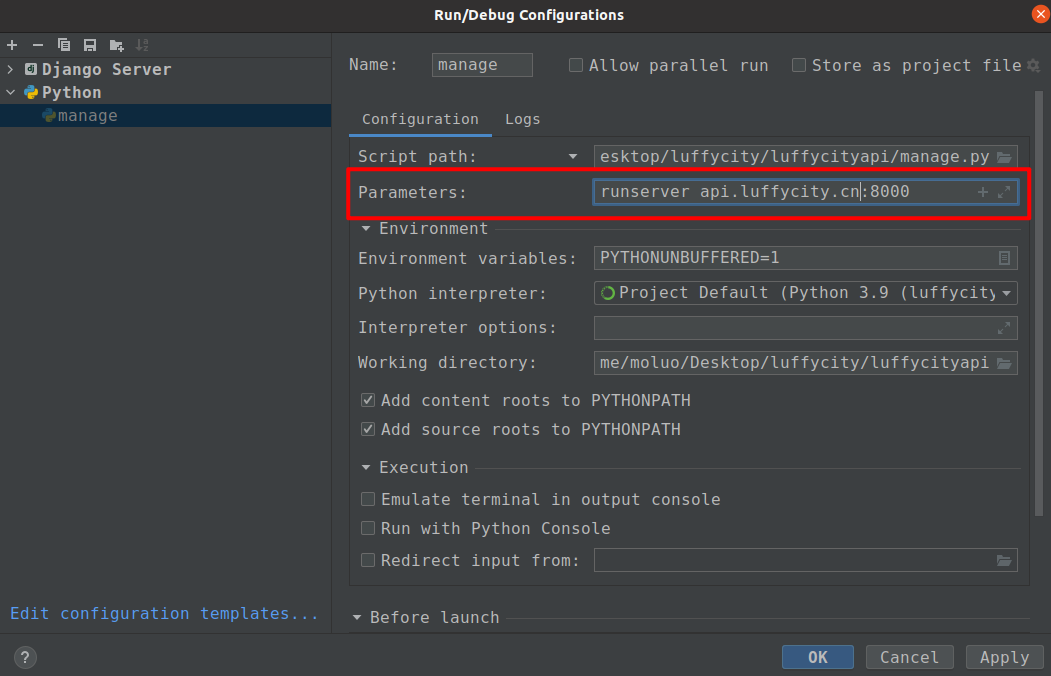Click the Copy Configuration icon
This screenshot has width=1051, height=676.
point(64,45)
